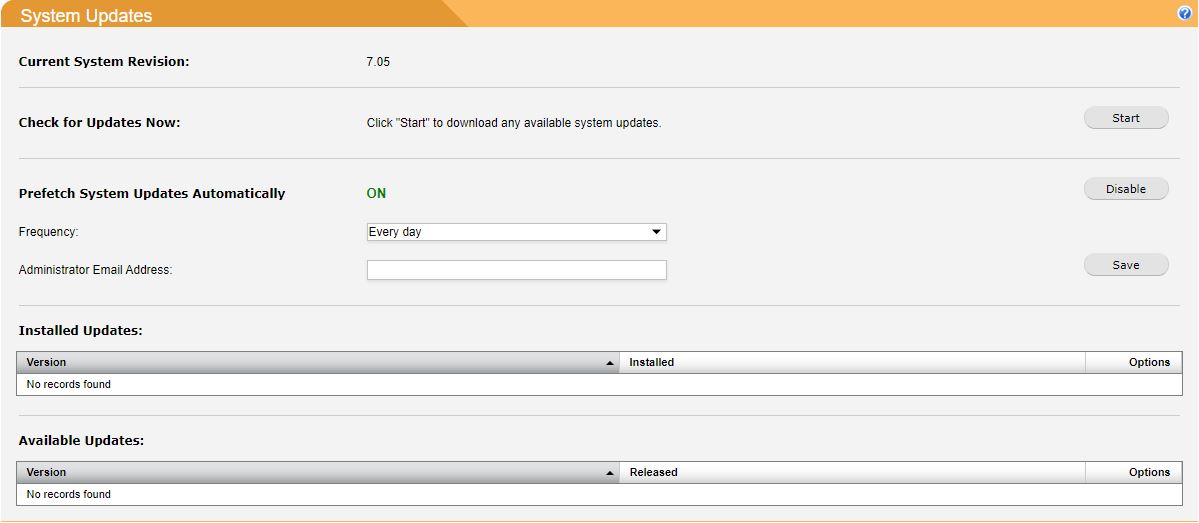Click the Installed Updates section heading

click(x=81, y=331)
